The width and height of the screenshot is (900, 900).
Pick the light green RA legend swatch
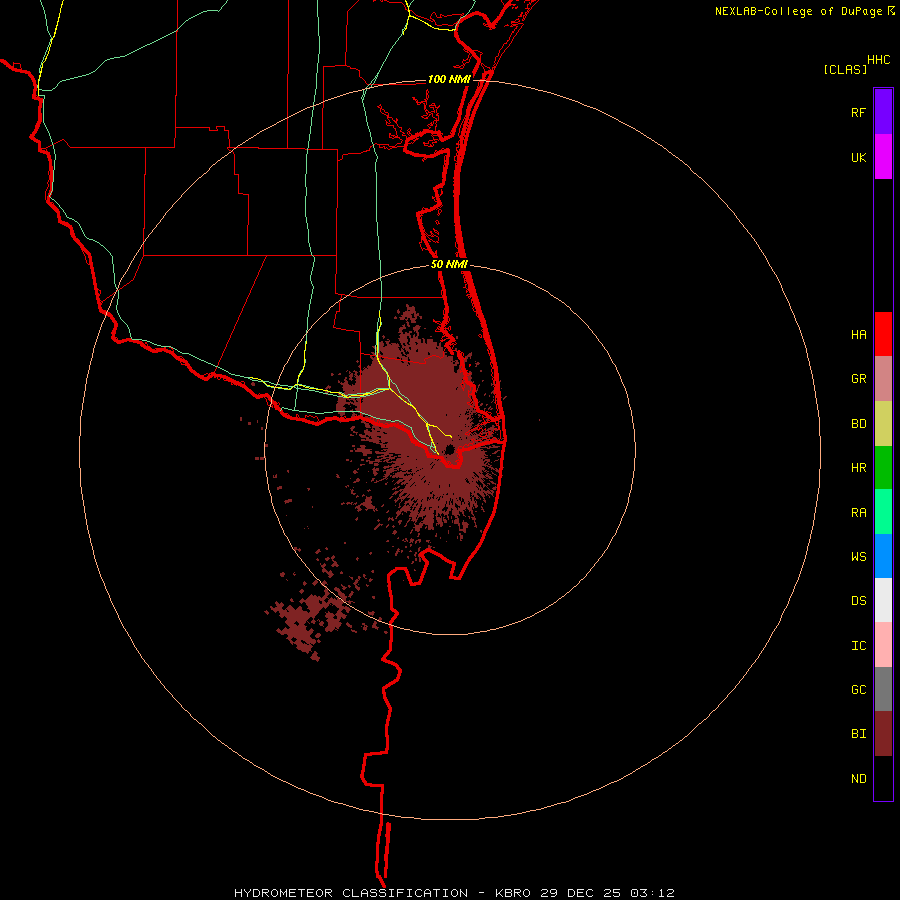tap(883, 512)
